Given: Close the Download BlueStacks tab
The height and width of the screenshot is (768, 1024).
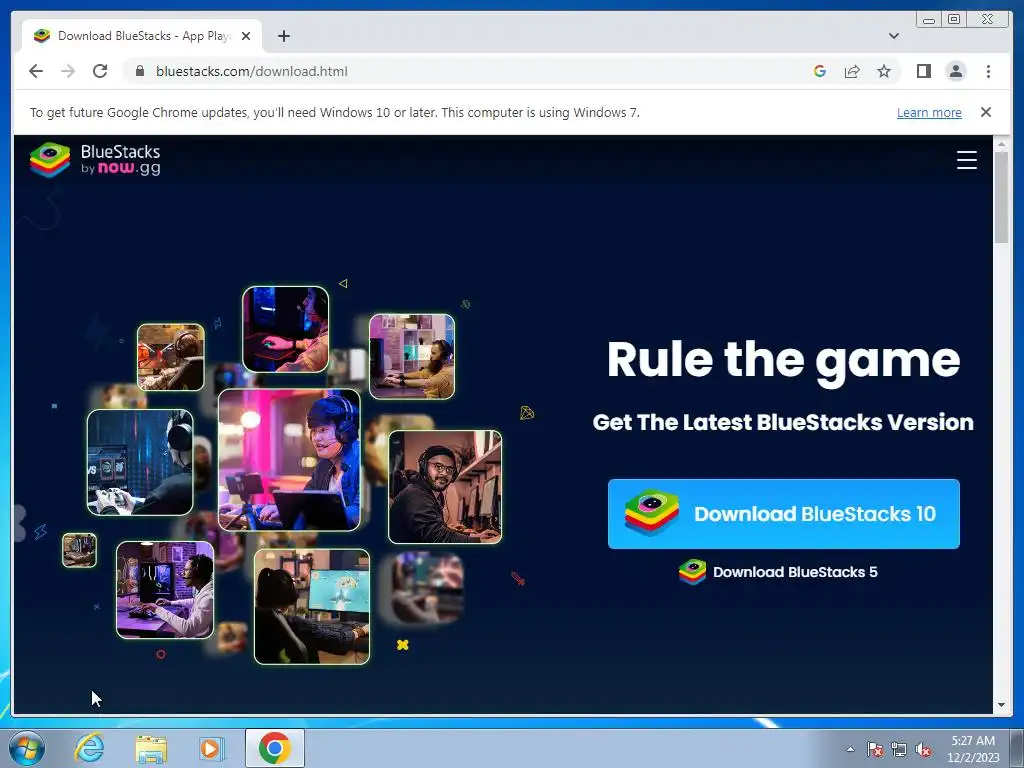Looking at the screenshot, I should pyautogui.click(x=246, y=36).
